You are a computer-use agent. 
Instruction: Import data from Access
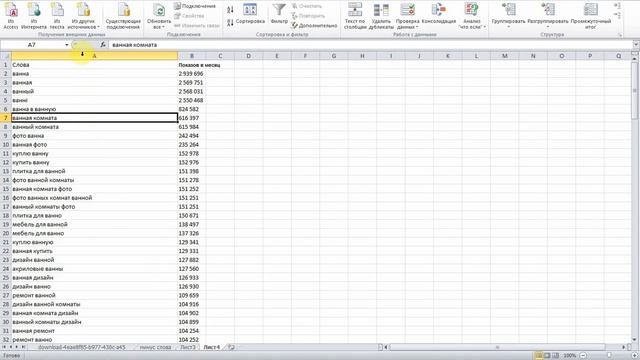tap(11, 16)
